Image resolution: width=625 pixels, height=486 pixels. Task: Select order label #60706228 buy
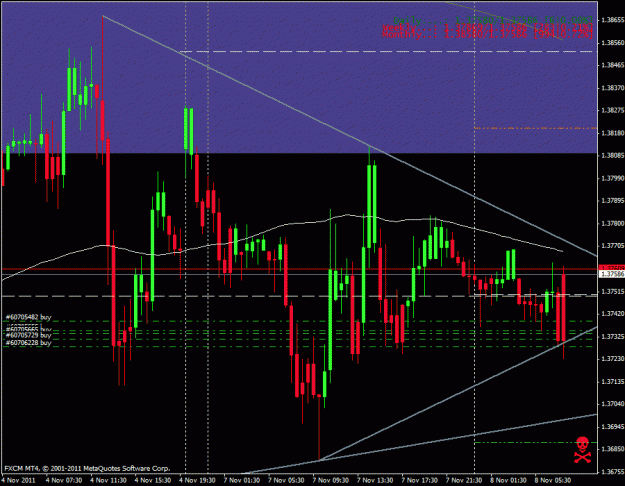(28, 342)
